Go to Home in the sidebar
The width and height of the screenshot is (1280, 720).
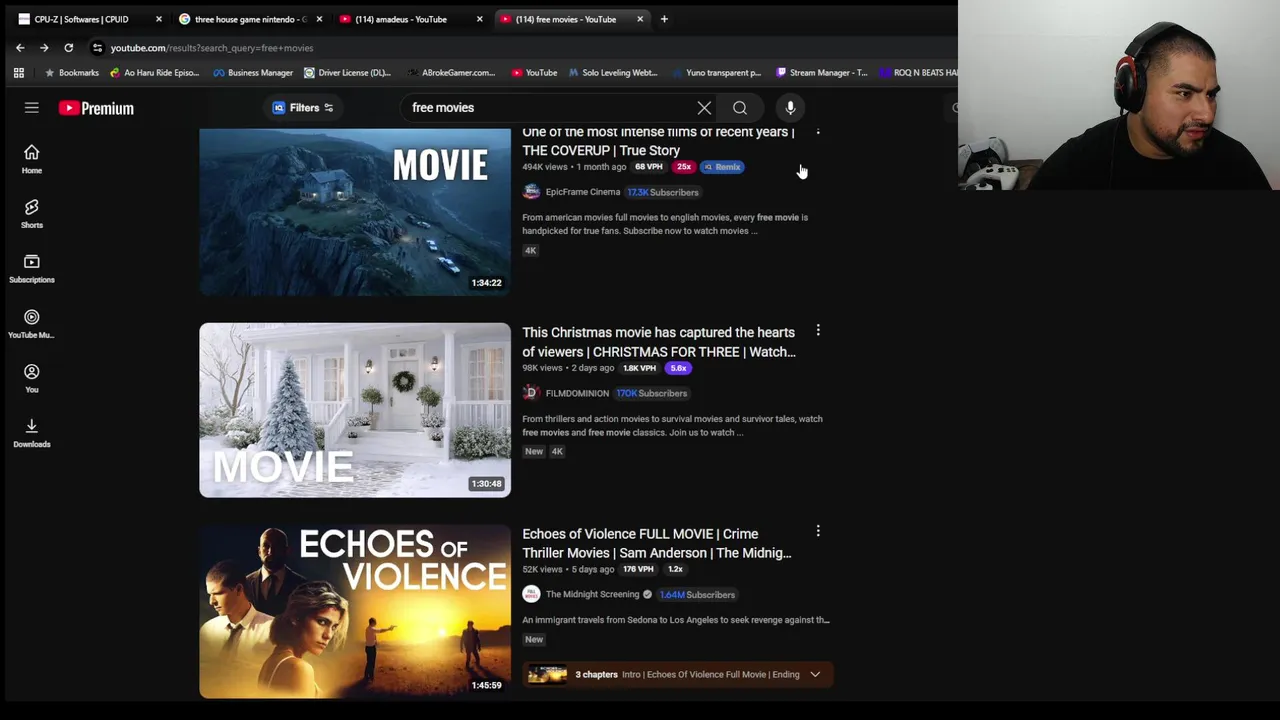[x=32, y=158]
